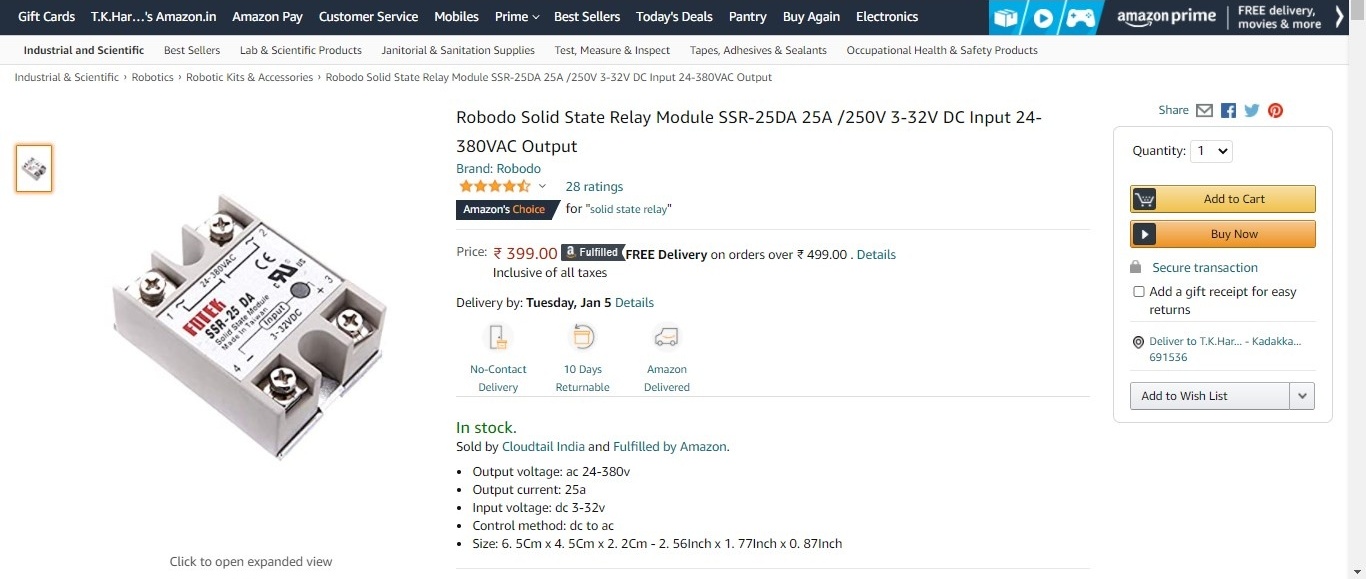Open the Prime menu in navigation
Screen dimensions: 1366x579
pos(517,17)
